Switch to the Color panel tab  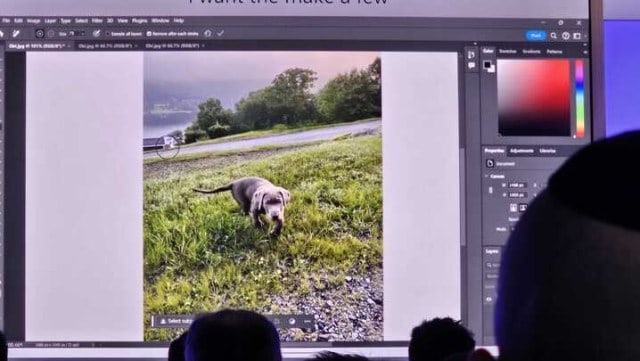(x=488, y=51)
